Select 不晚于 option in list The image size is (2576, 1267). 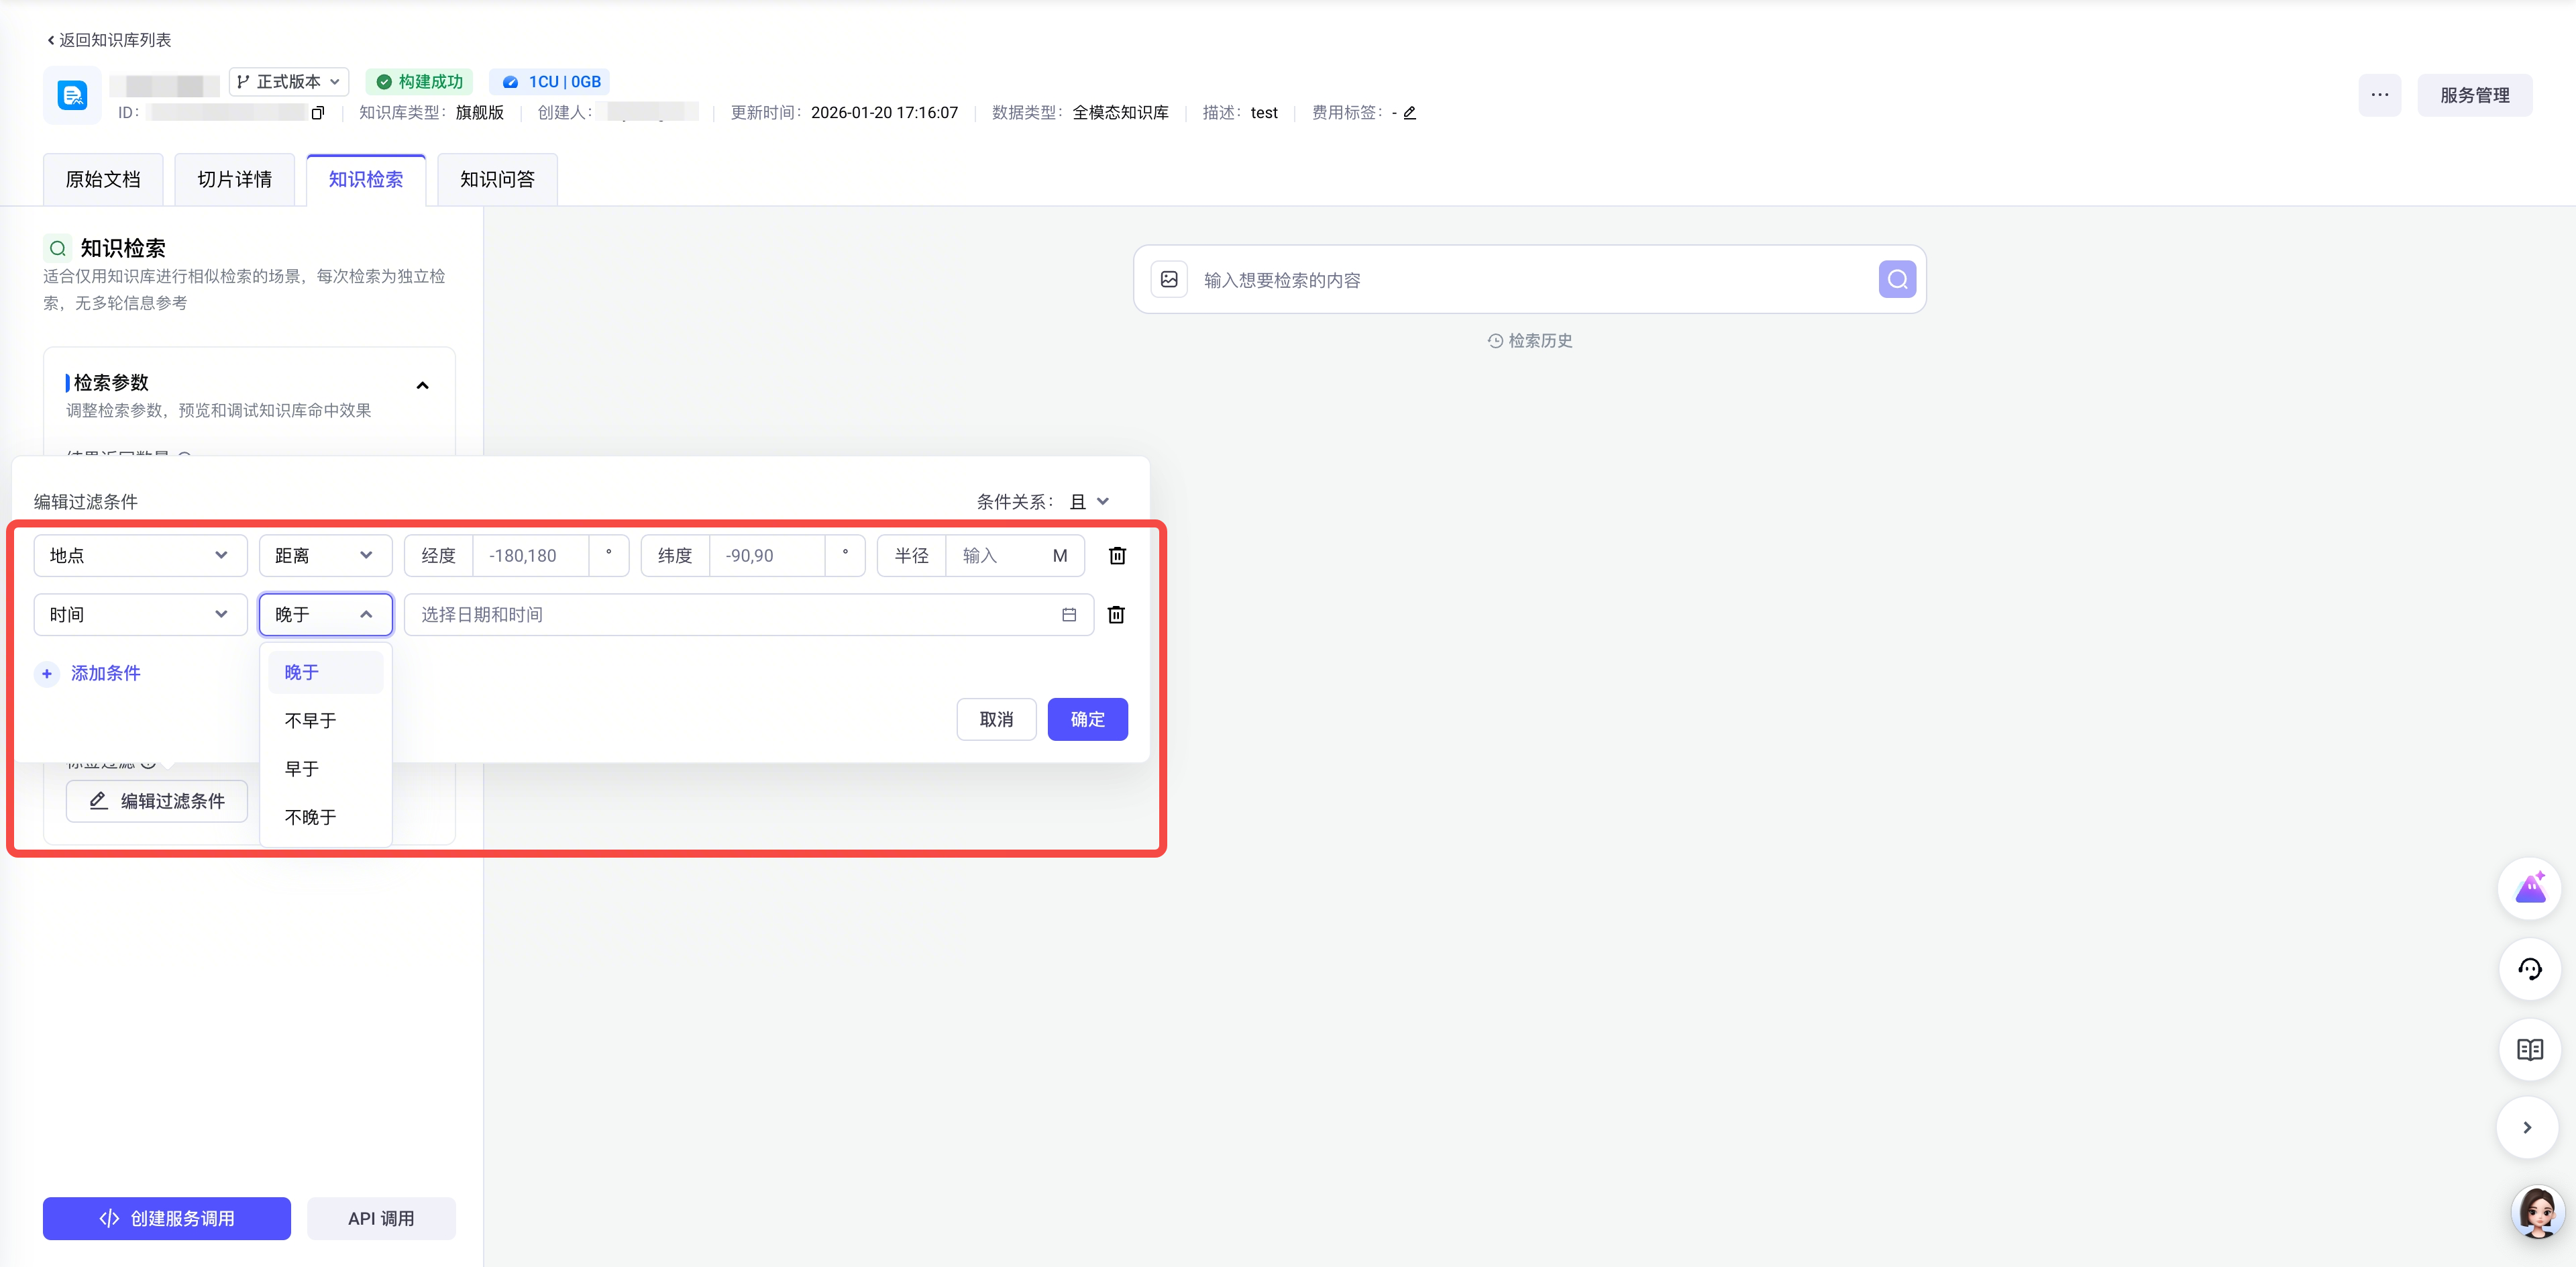point(325,818)
